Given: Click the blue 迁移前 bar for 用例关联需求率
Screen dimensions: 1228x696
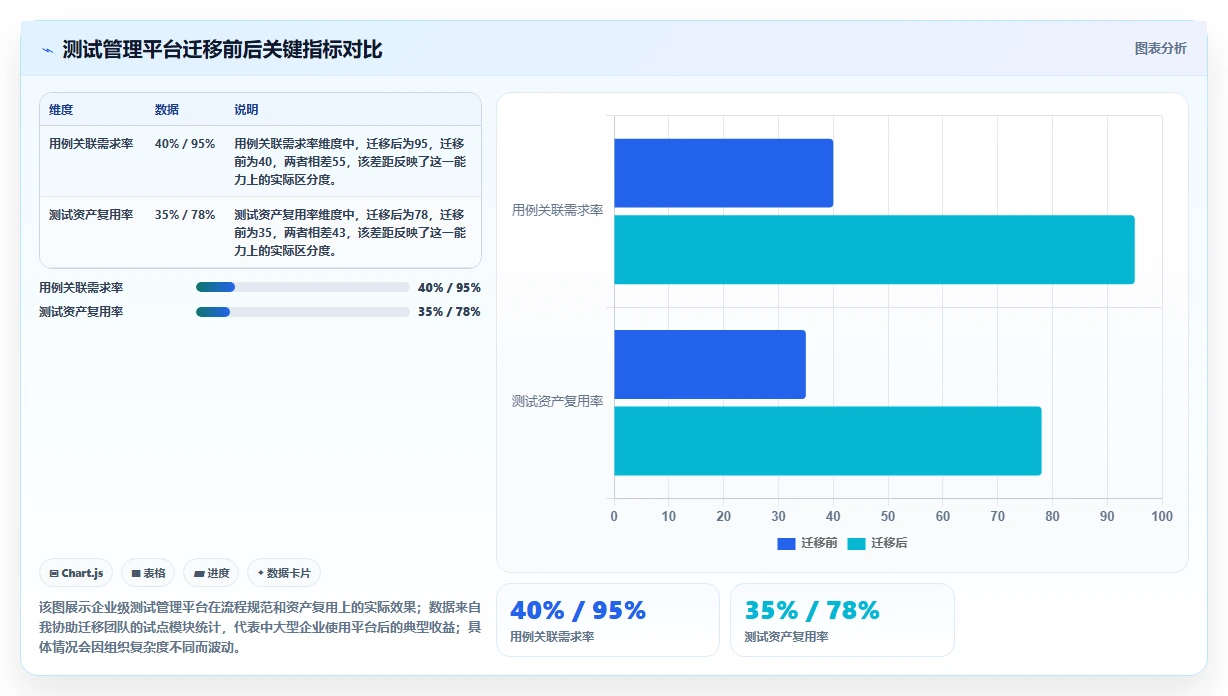Looking at the screenshot, I should click(723, 173).
